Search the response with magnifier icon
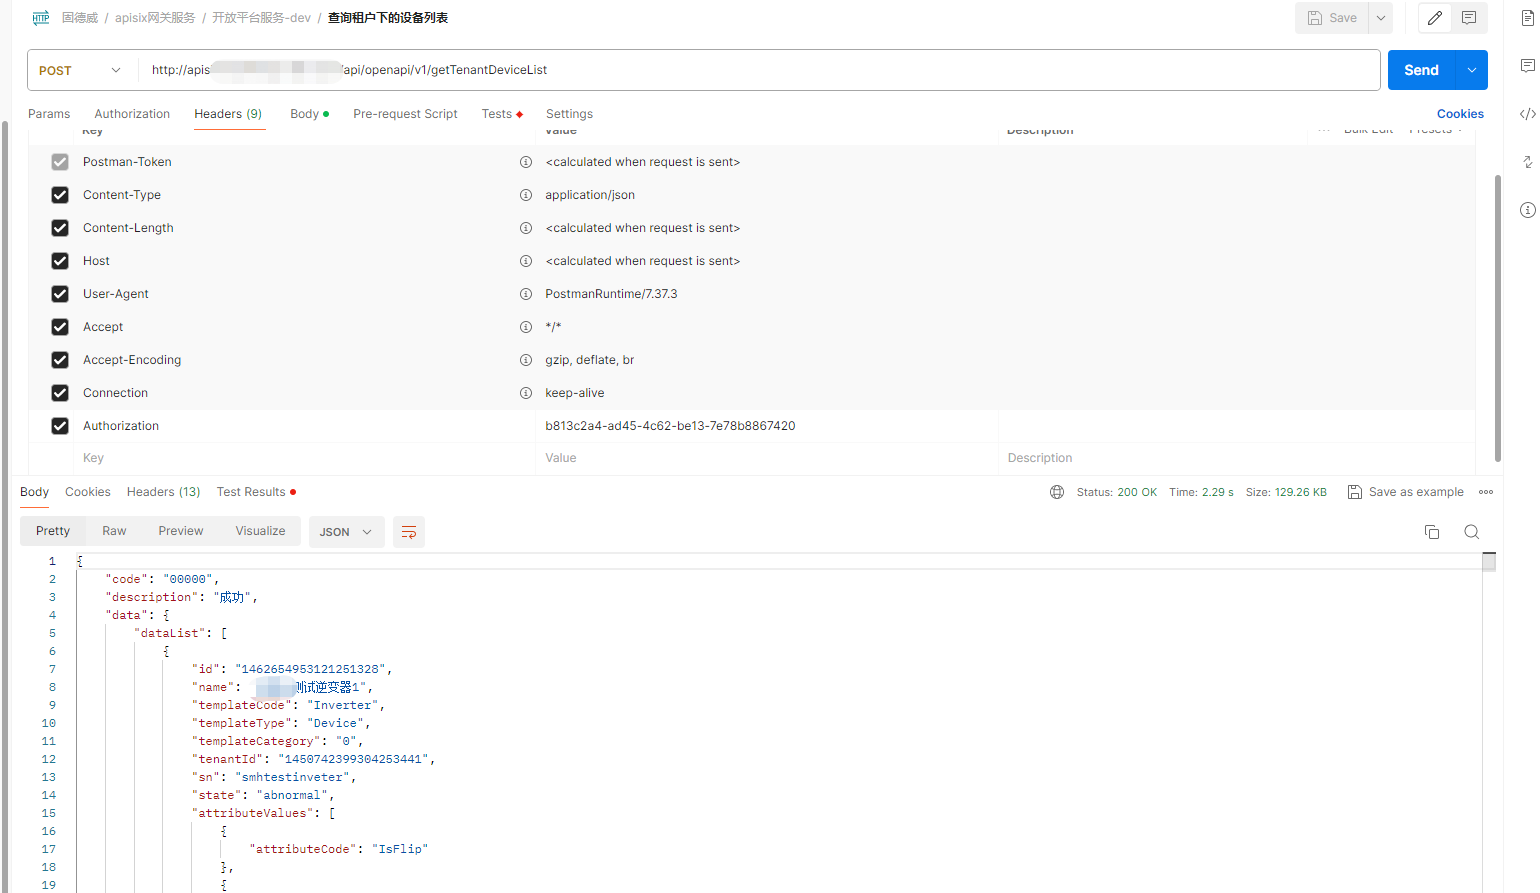Image resolution: width=1540 pixels, height=893 pixels. (x=1471, y=532)
